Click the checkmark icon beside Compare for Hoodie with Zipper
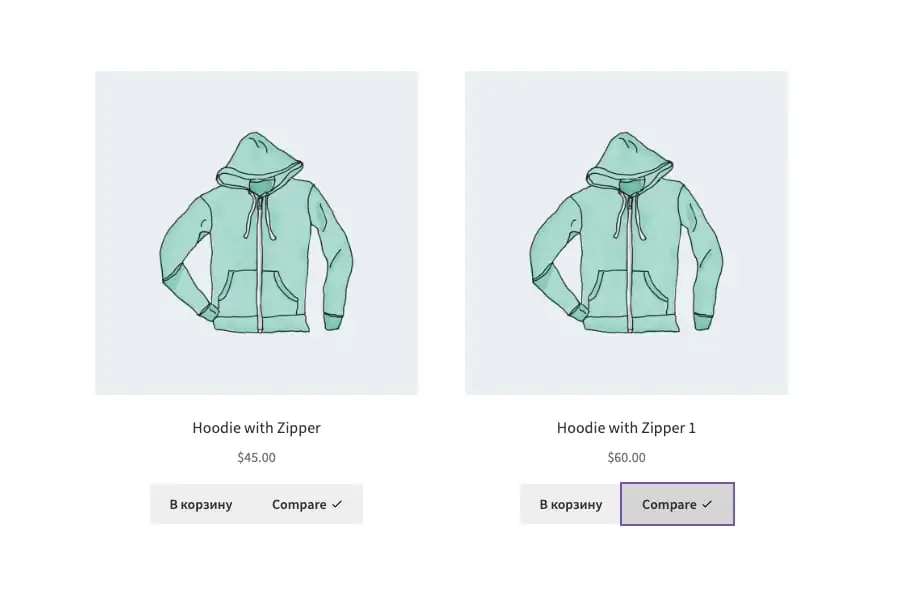The height and width of the screenshot is (605, 900). pos(337,505)
